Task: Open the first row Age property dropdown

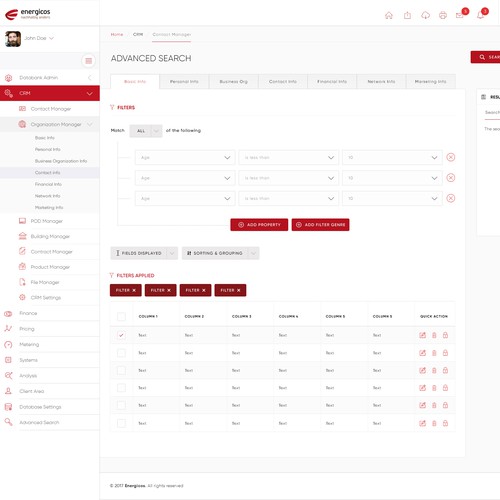Action: [x=185, y=157]
